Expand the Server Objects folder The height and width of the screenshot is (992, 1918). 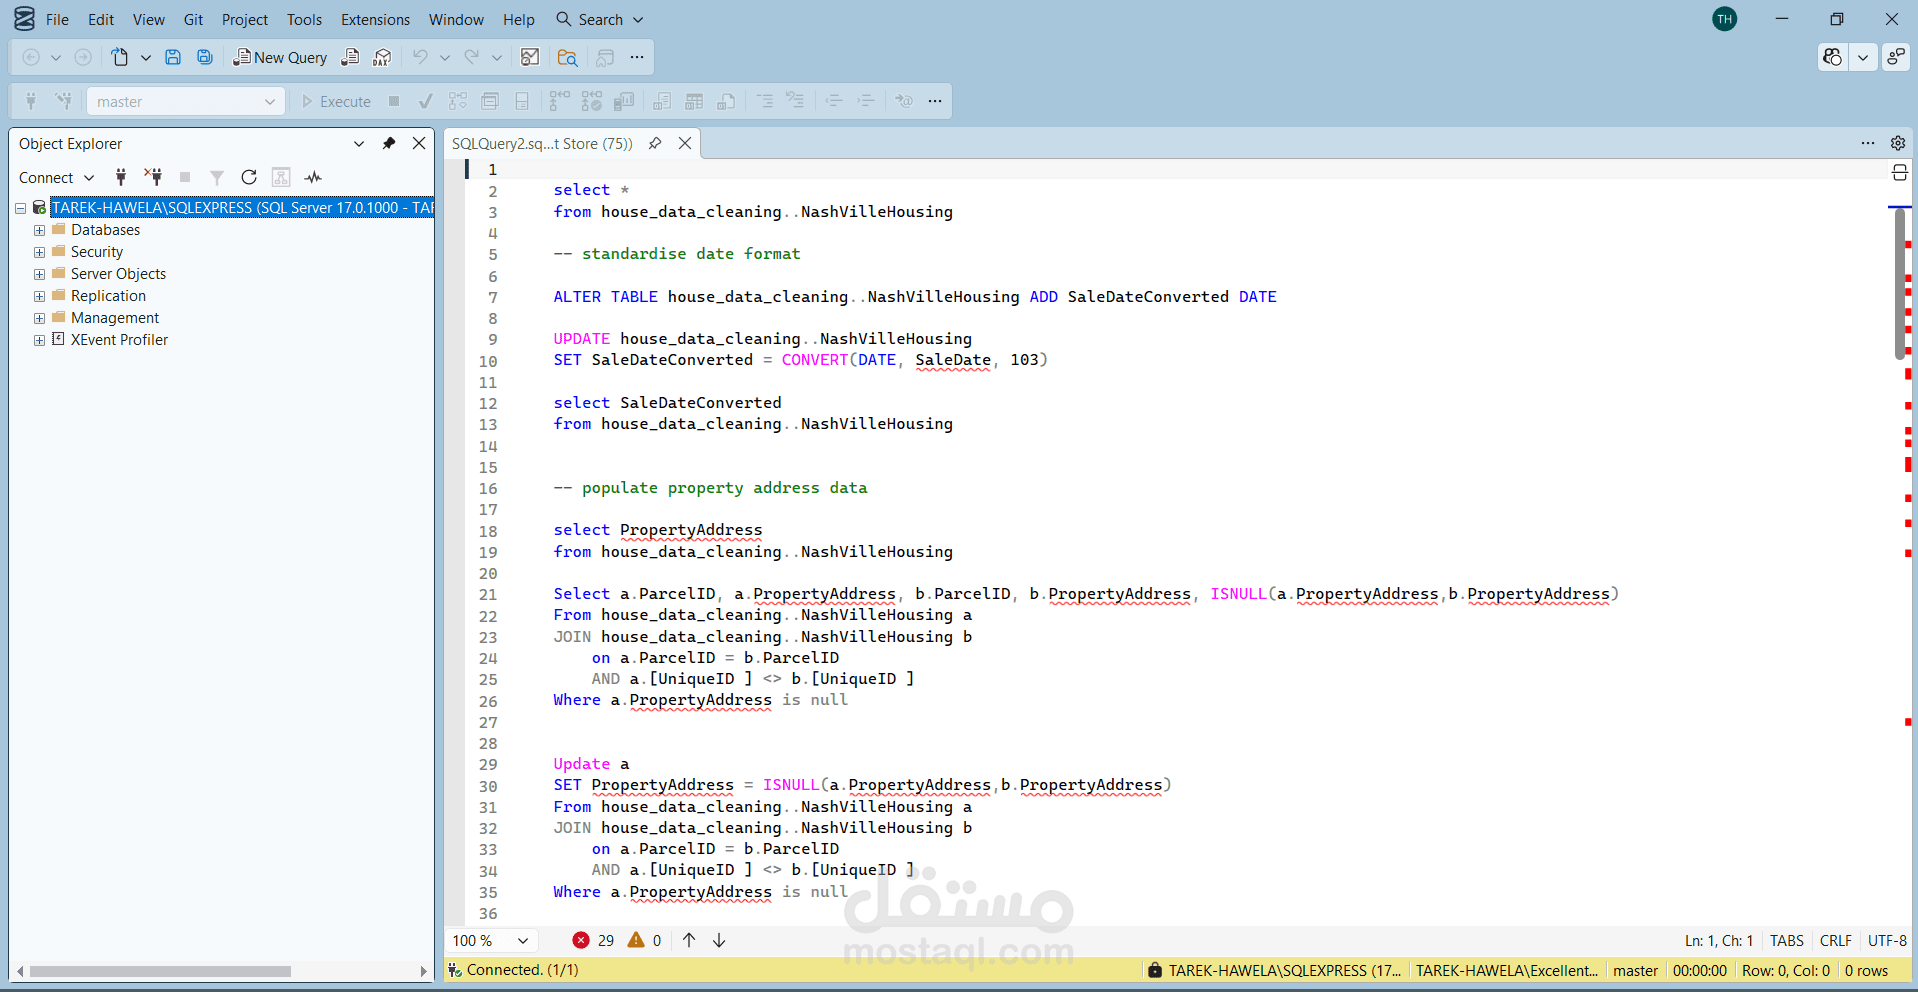coord(39,274)
